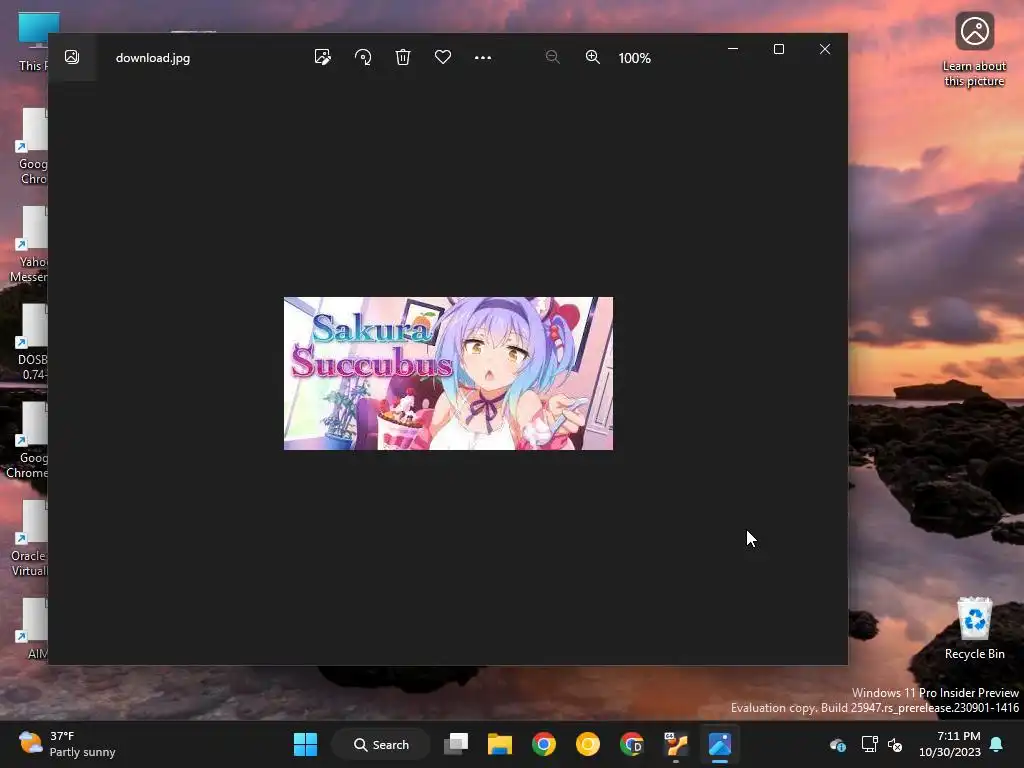Open the clock showing 7:11 PM

950,744
